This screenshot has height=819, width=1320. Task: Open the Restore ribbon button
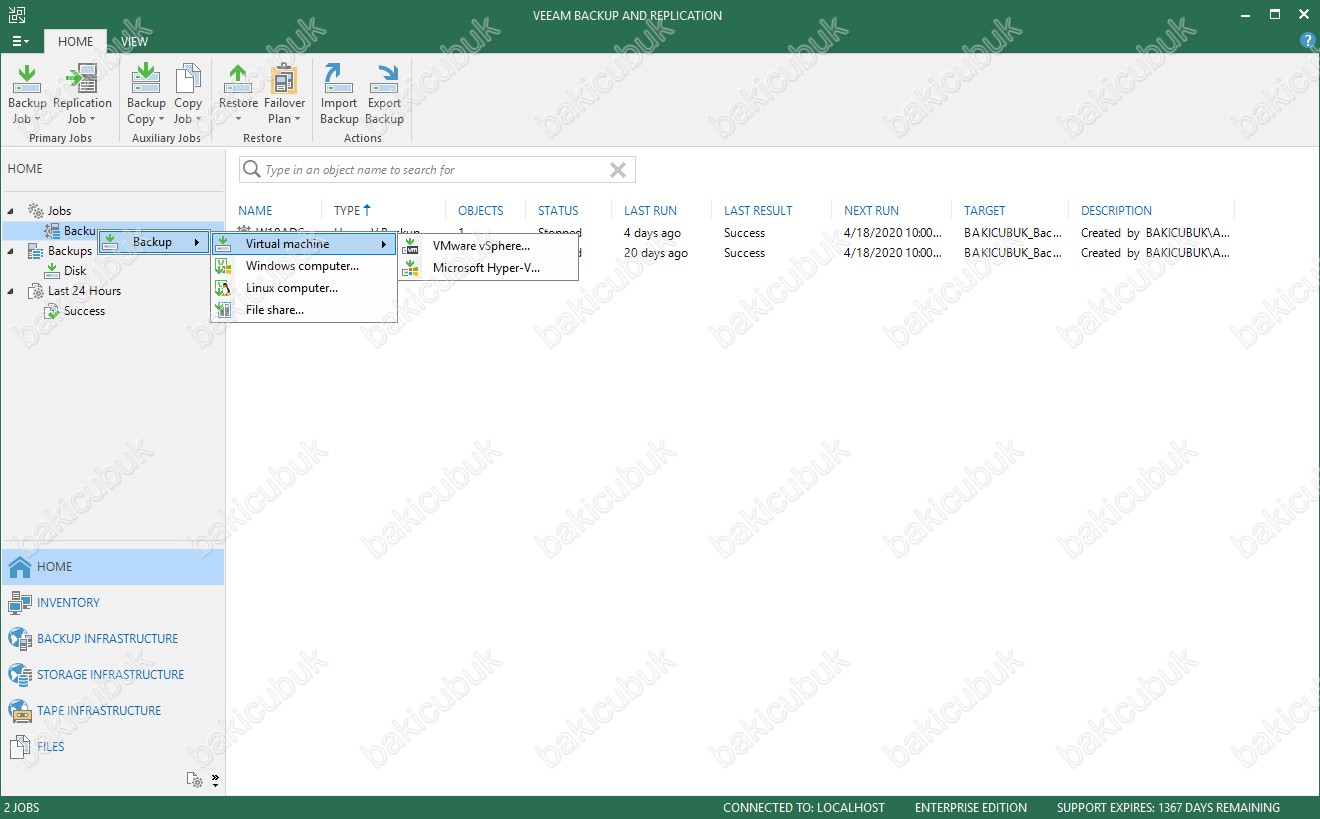coord(238,94)
